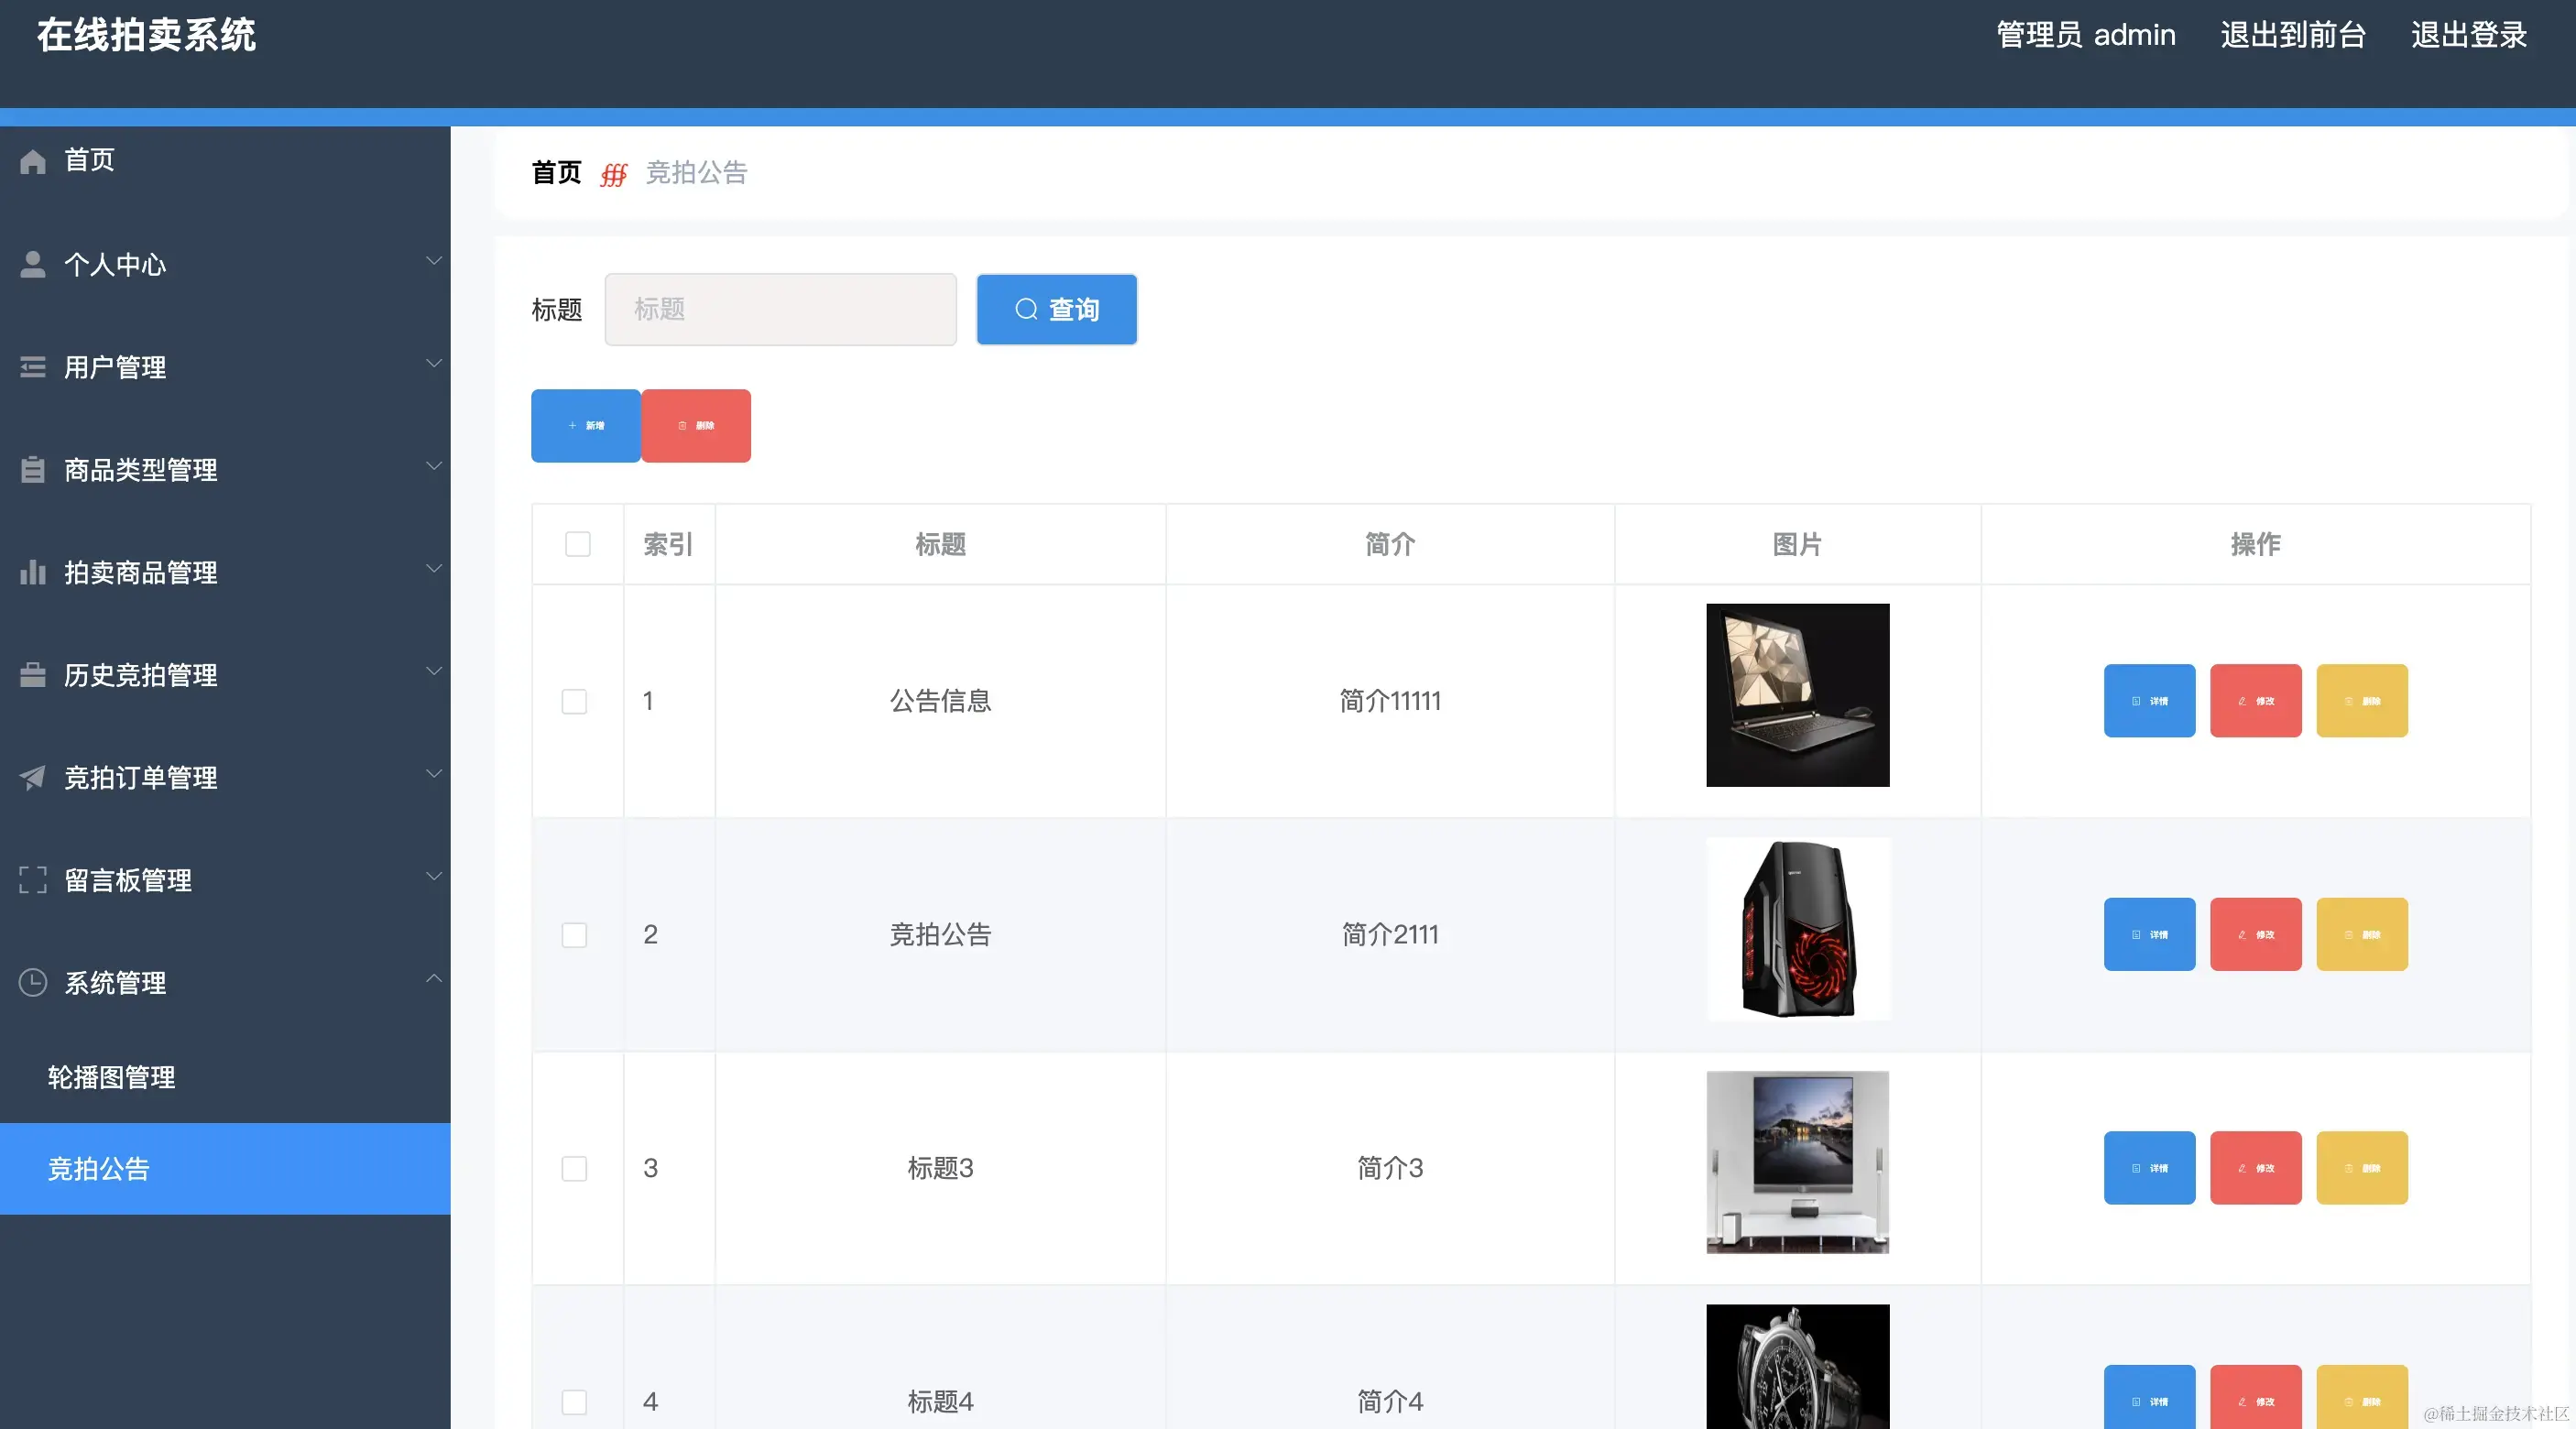This screenshot has width=2576, height=1429.
Task: Click the frame icon for 留言板管理
Action: pyautogui.click(x=33, y=880)
